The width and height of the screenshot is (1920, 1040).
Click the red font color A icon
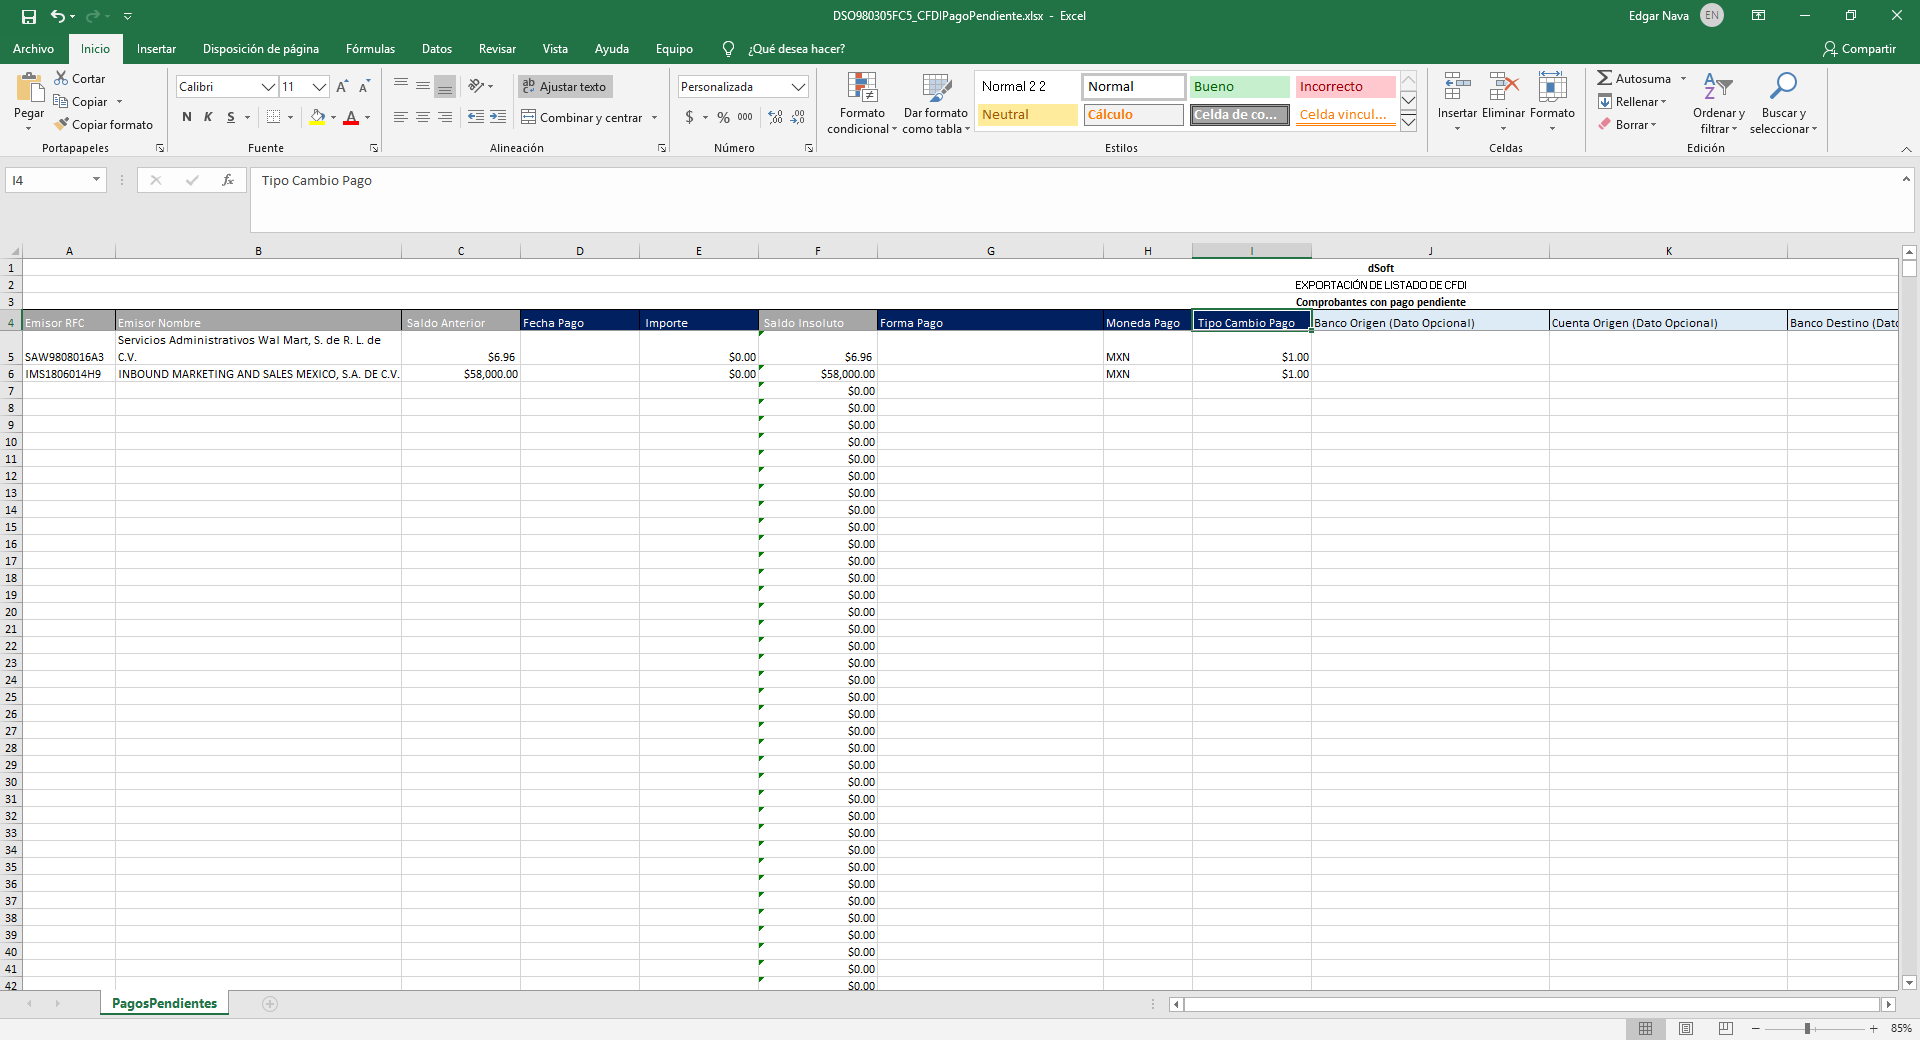[351, 117]
